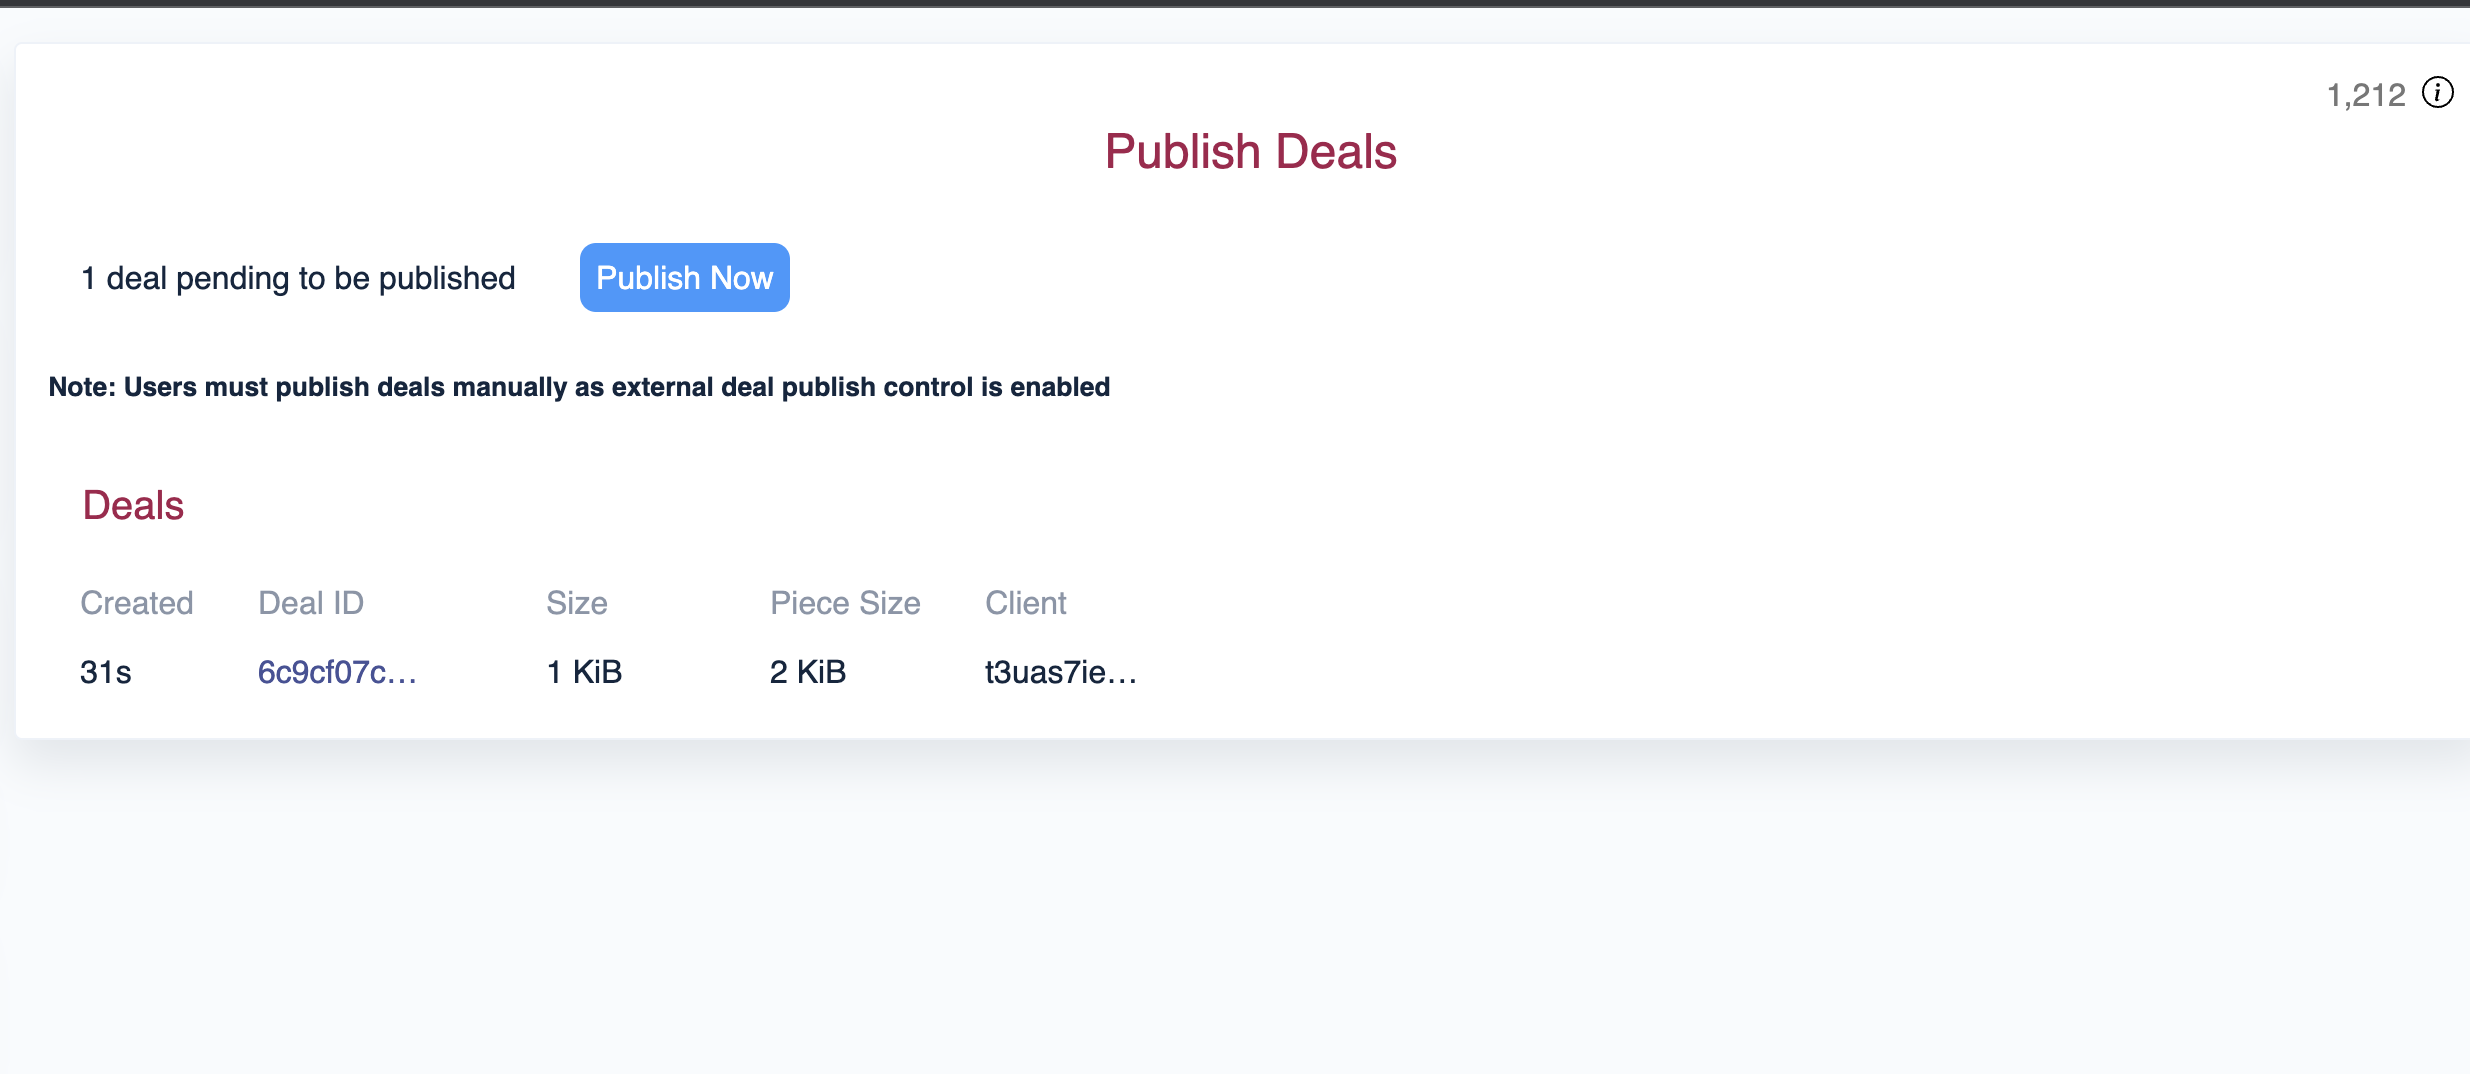This screenshot has width=2470, height=1074.
Task: Click the Client column header
Action: 1026,603
